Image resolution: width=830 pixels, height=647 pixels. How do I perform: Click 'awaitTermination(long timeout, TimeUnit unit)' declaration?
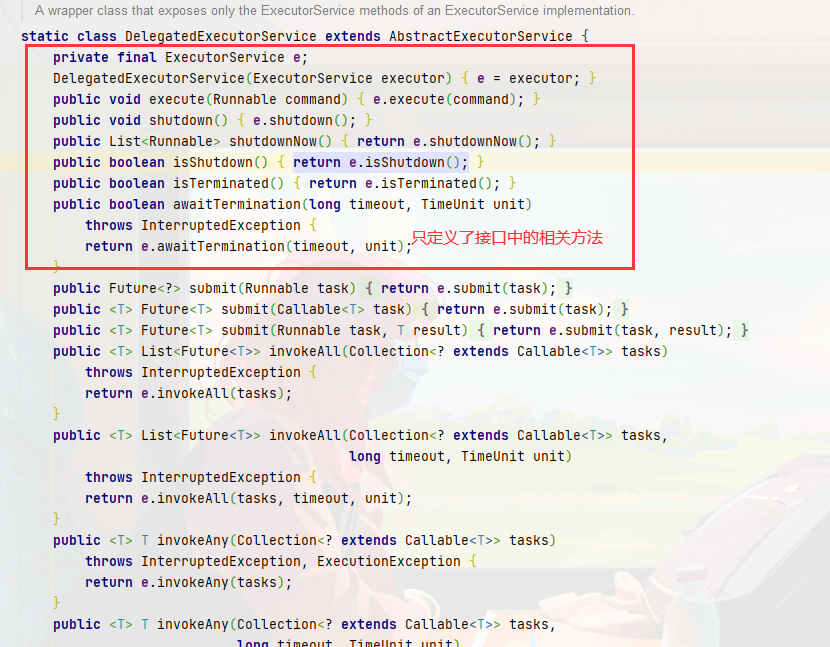(353, 204)
